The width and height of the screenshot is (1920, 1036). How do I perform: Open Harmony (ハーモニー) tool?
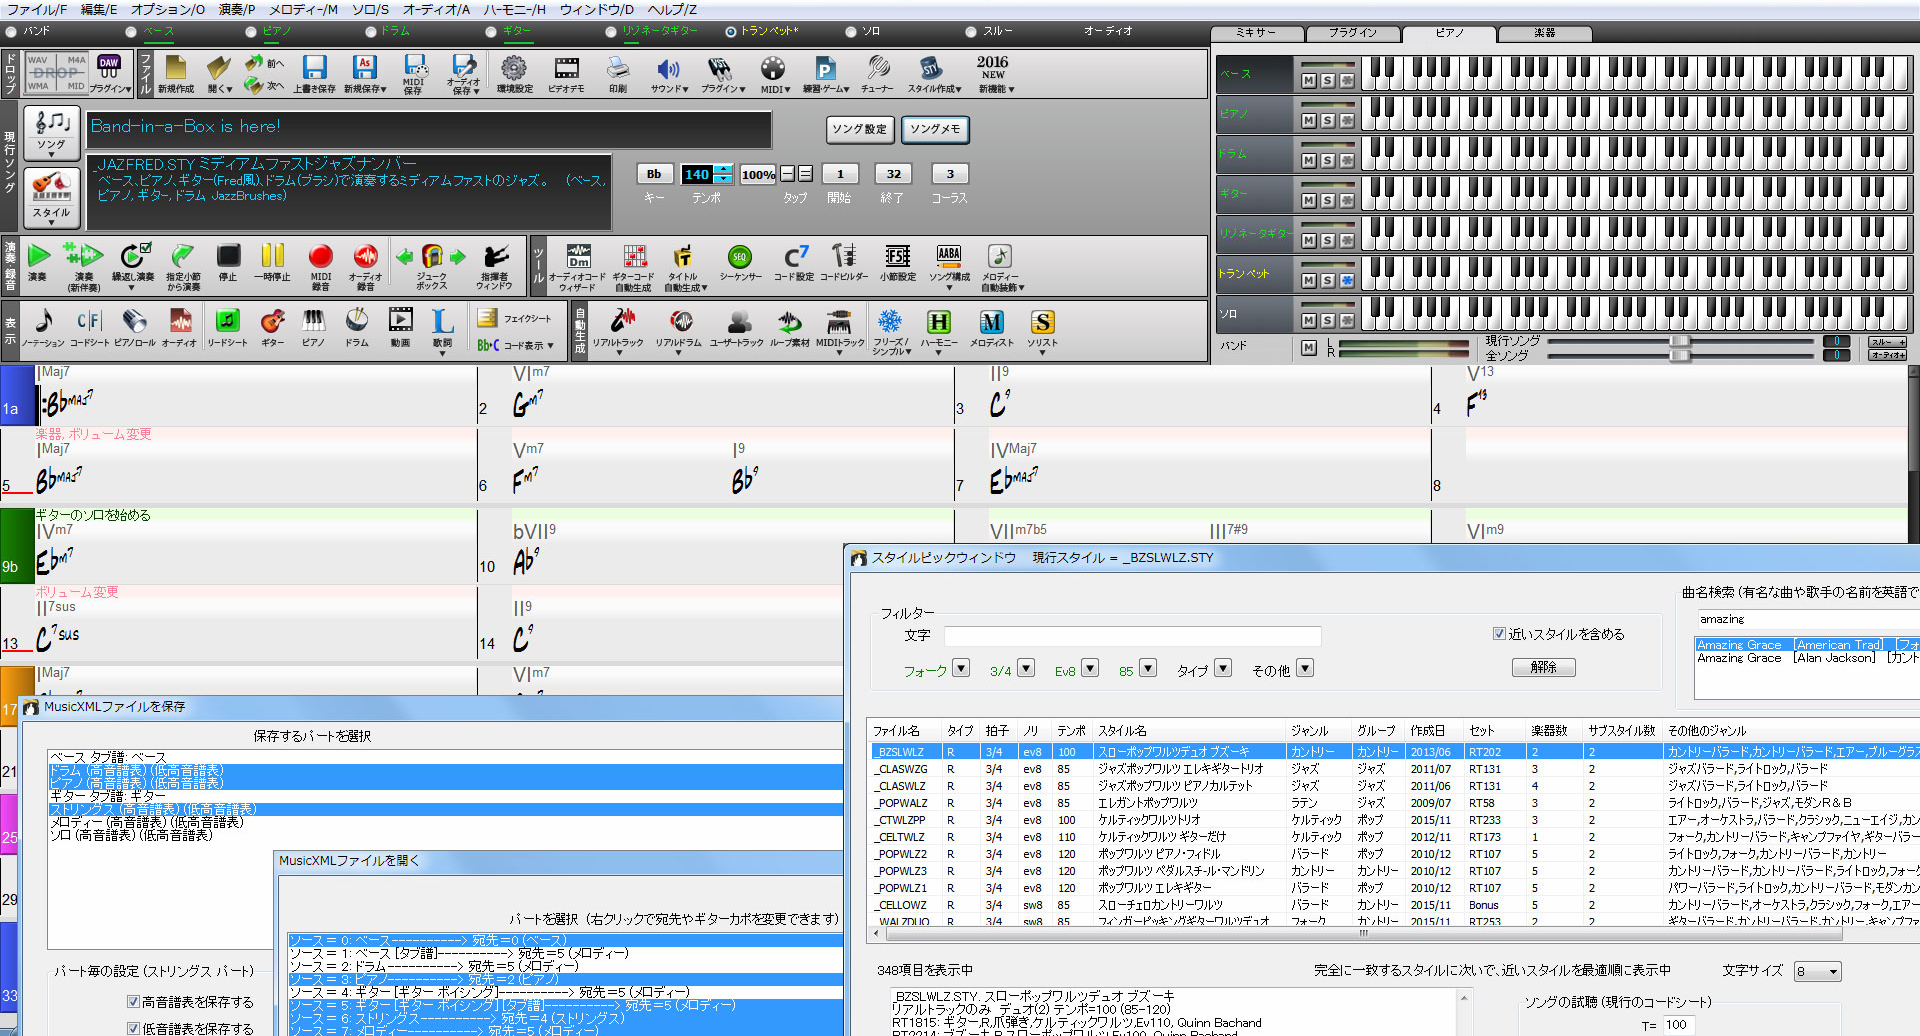pos(938,330)
